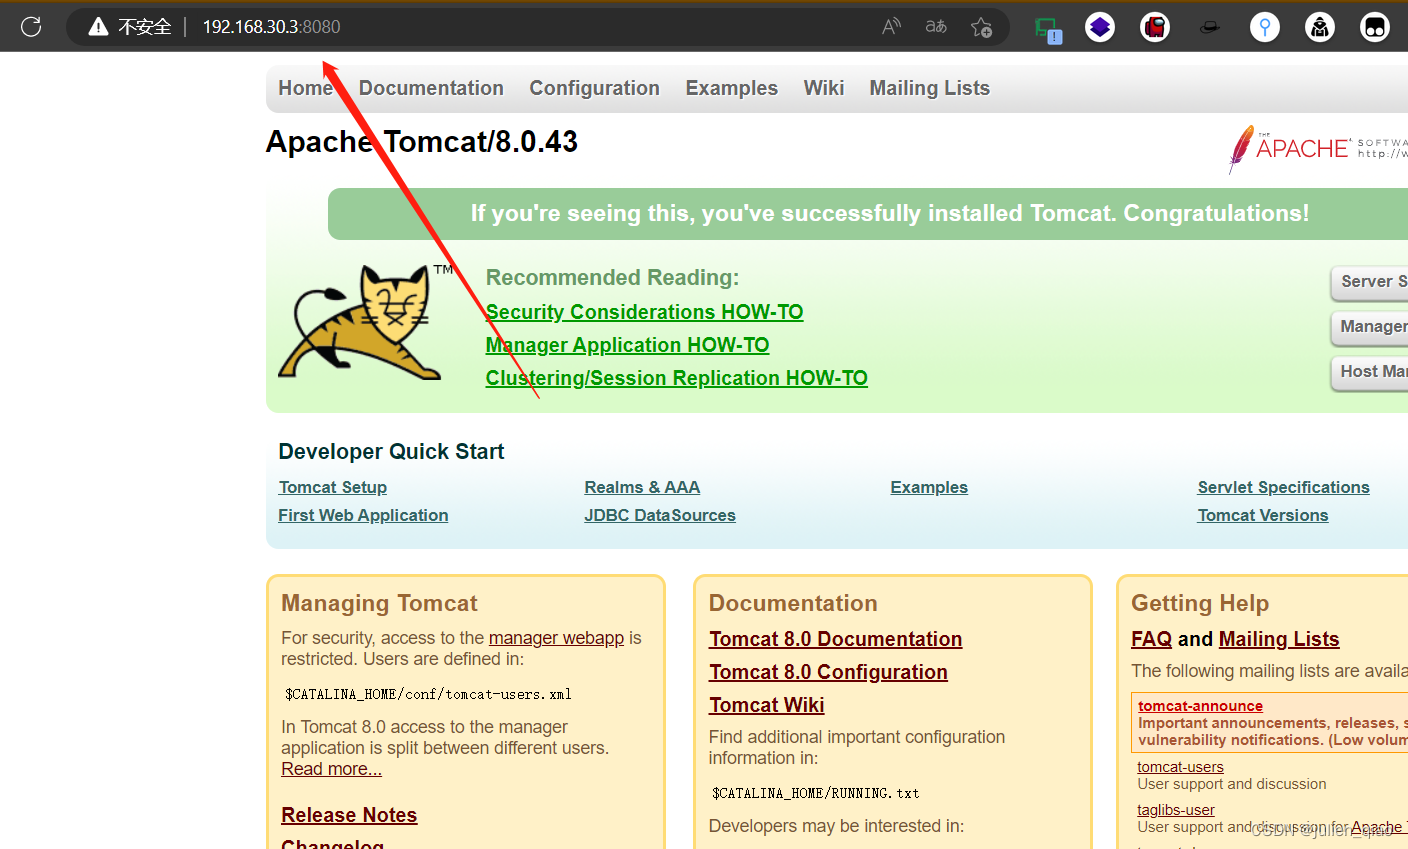Open the Documentation navigation item
The height and width of the screenshot is (849, 1408).
click(x=431, y=88)
